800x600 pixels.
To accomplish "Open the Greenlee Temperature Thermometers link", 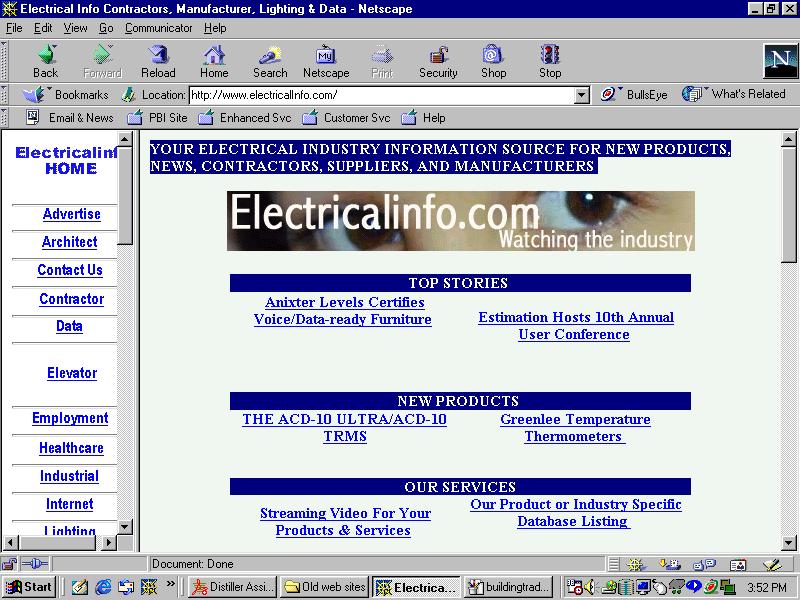I will click(x=575, y=428).
